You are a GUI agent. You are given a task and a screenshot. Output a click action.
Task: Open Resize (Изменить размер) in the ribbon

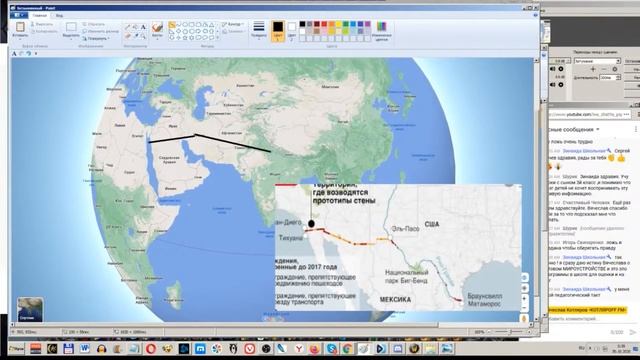pos(100,31)
